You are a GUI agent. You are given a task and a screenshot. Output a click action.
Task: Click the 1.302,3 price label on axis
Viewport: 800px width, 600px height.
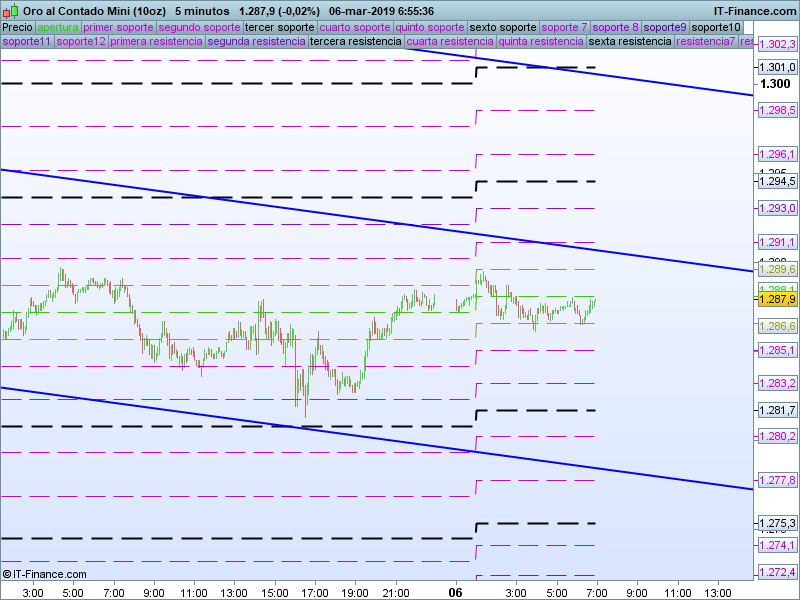(x=777, y=45)
